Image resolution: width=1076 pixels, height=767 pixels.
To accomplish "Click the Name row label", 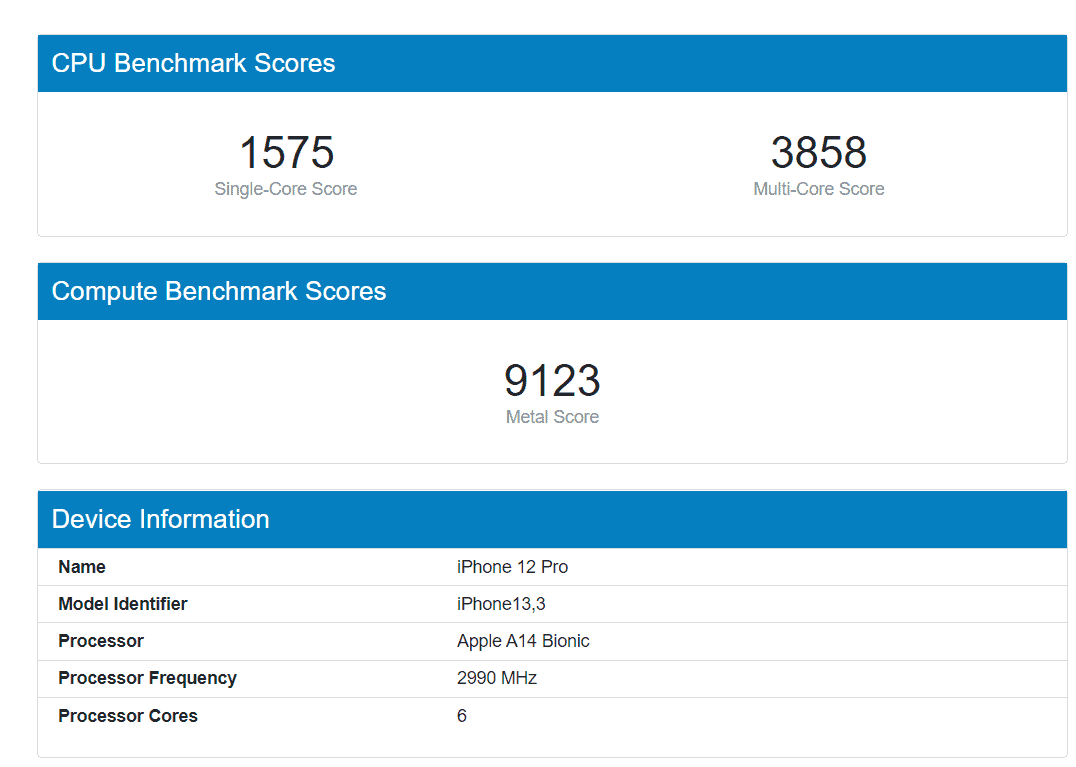I will pos(82,567).
